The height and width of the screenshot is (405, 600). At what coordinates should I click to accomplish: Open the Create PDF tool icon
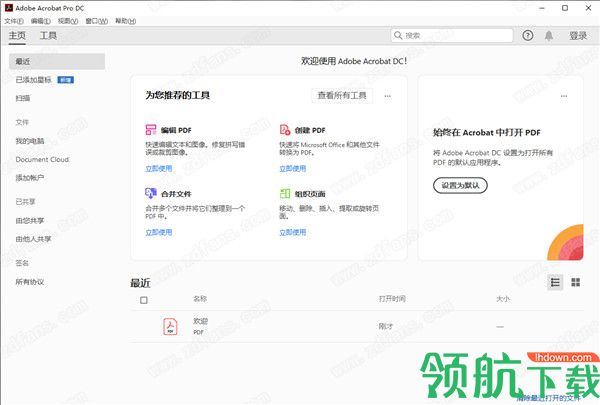click(x=285, y=129)
